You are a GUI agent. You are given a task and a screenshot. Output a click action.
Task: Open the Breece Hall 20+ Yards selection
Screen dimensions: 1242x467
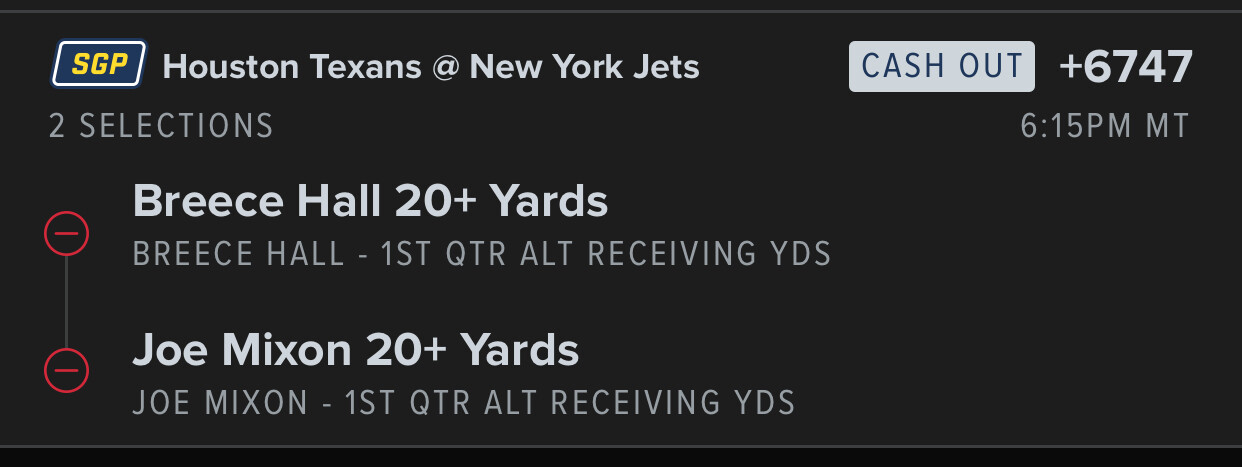tap(370, 202)
